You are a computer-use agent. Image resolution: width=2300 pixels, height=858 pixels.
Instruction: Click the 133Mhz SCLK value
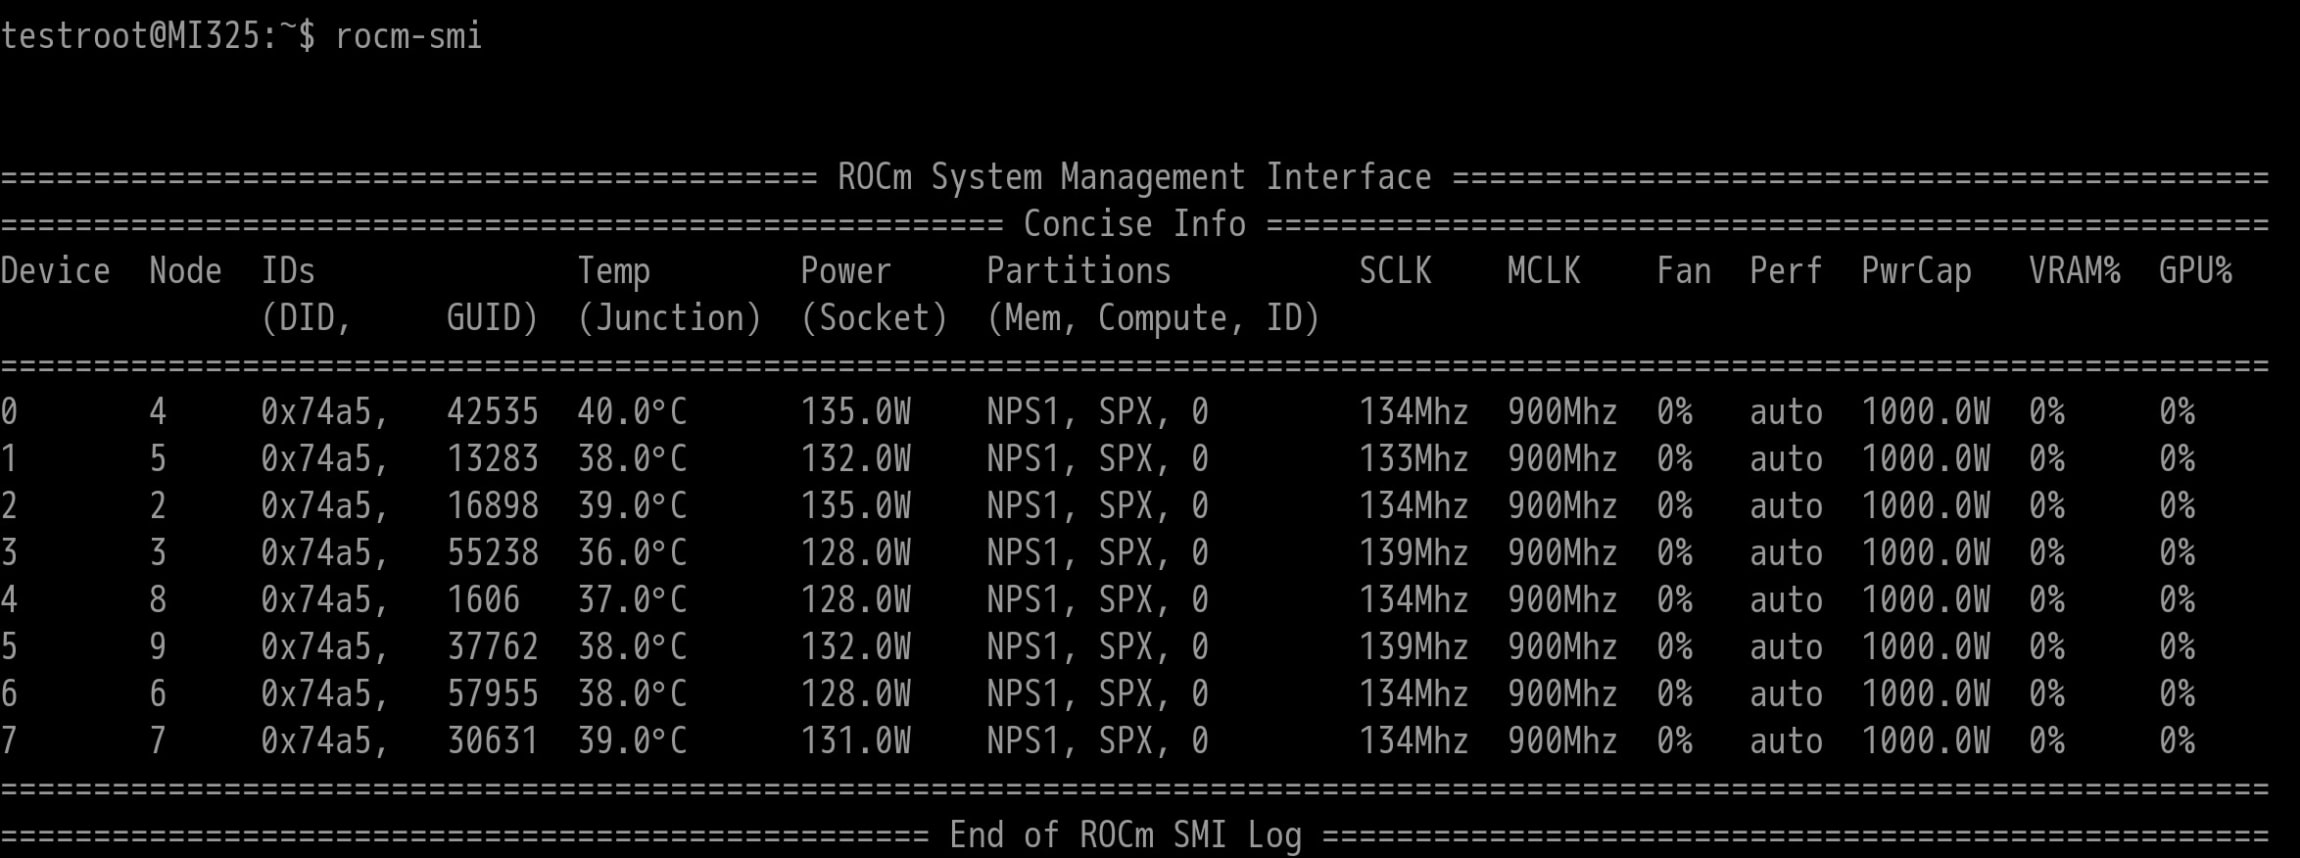pos(1413,459)
